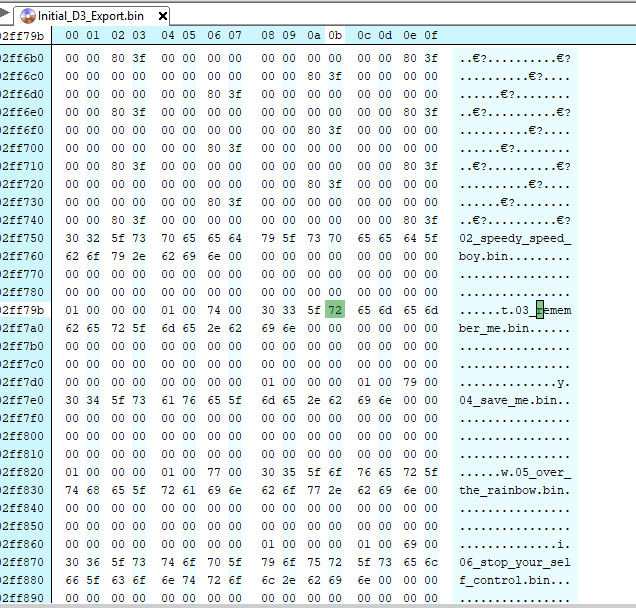Click column header 0f

[x=431, y=35]
